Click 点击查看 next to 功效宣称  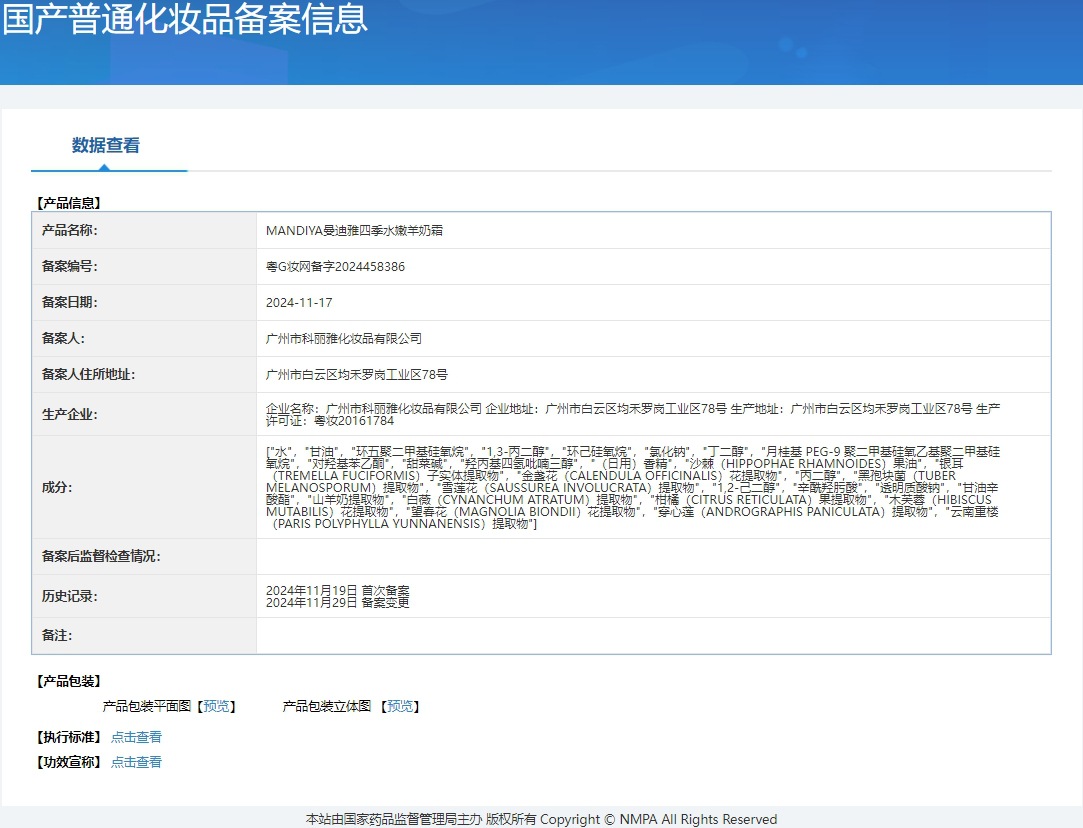(136, 762)
